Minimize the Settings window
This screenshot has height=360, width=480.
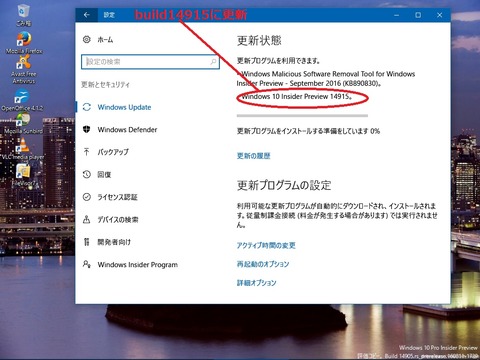tap(396, 15)
